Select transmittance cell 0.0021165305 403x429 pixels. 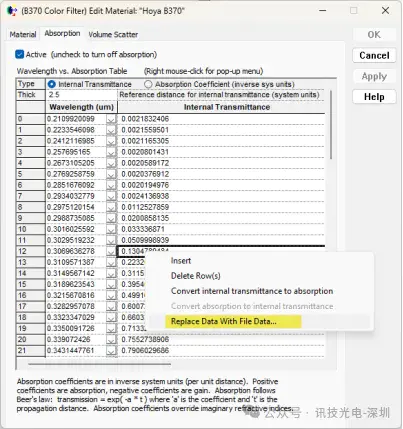(221, 141)
